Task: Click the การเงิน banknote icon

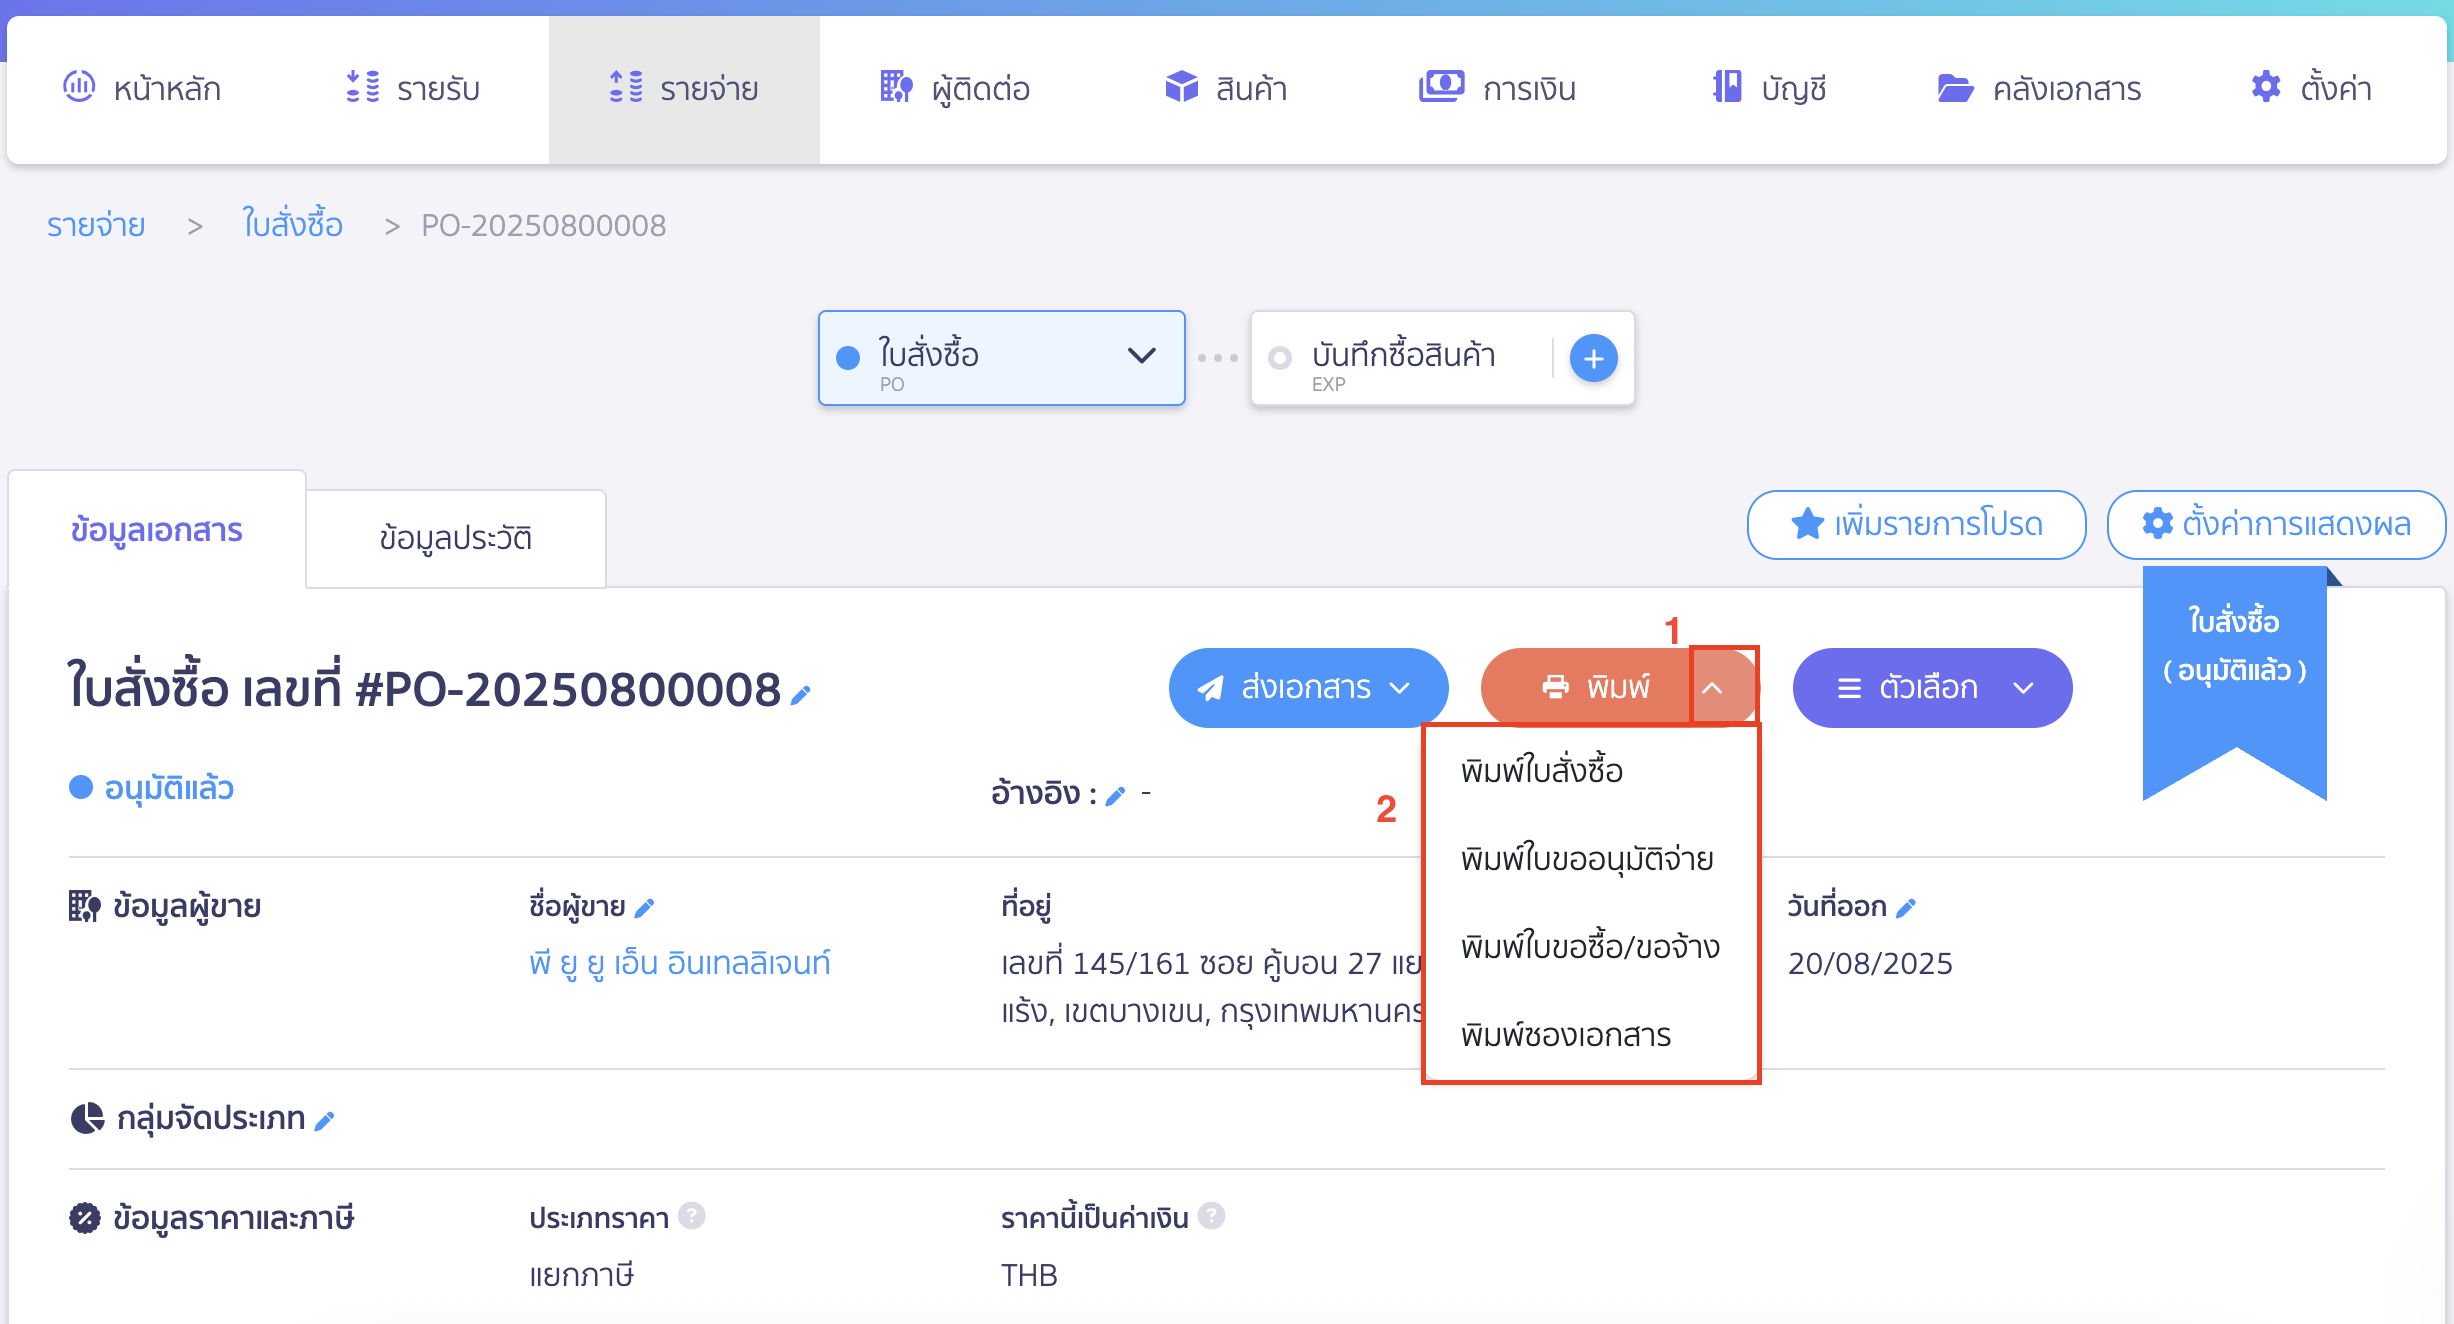Action: (1441, 86)
